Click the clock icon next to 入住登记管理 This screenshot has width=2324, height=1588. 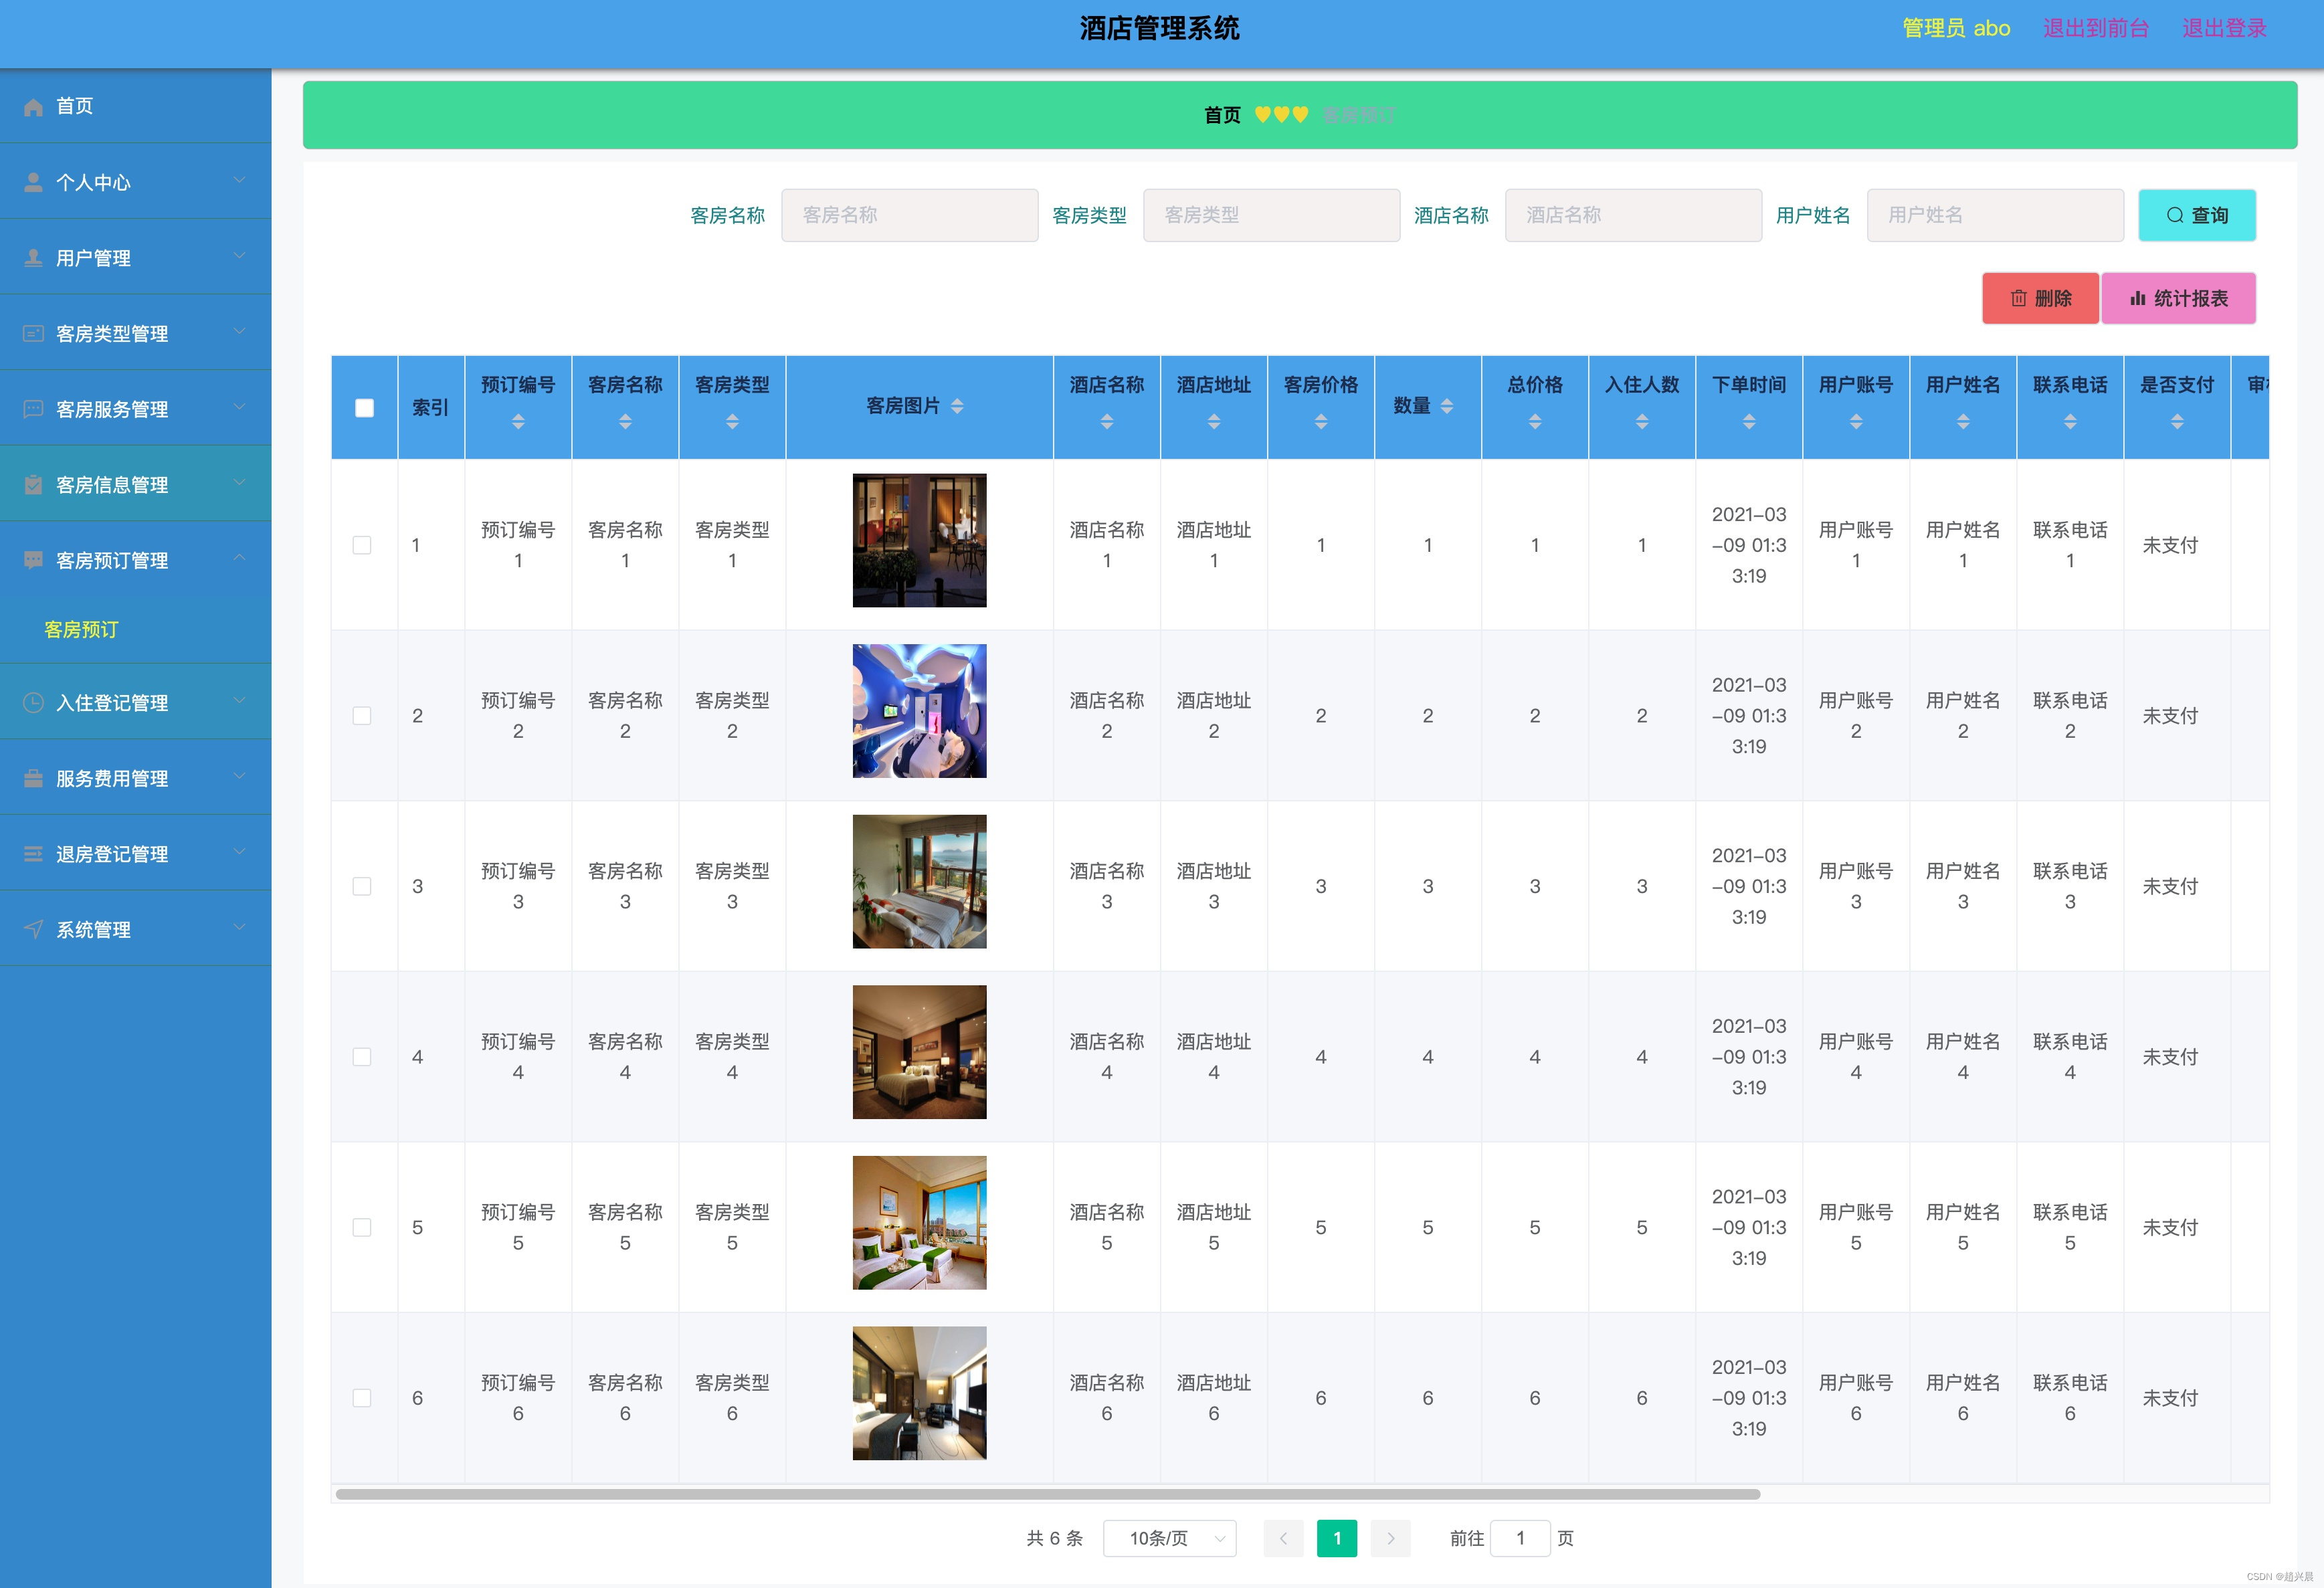[33, 702]
